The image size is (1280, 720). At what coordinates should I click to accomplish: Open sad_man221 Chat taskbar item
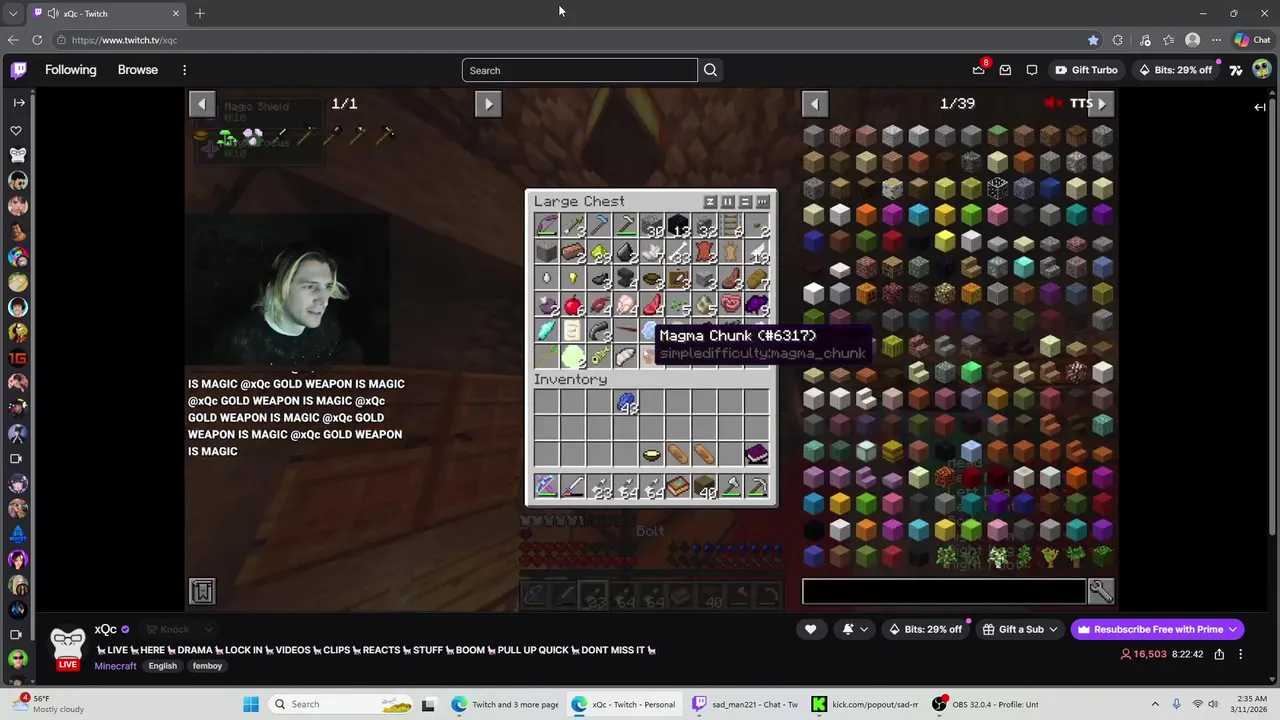[746, 704]
